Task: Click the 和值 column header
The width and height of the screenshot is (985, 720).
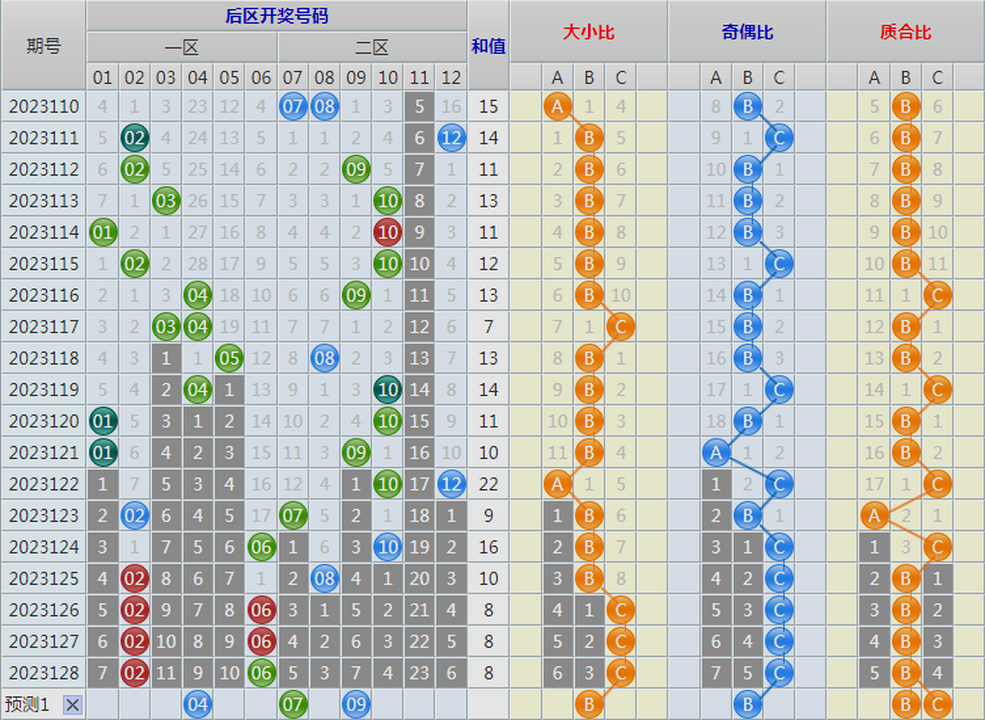Action: click(488, 45)
